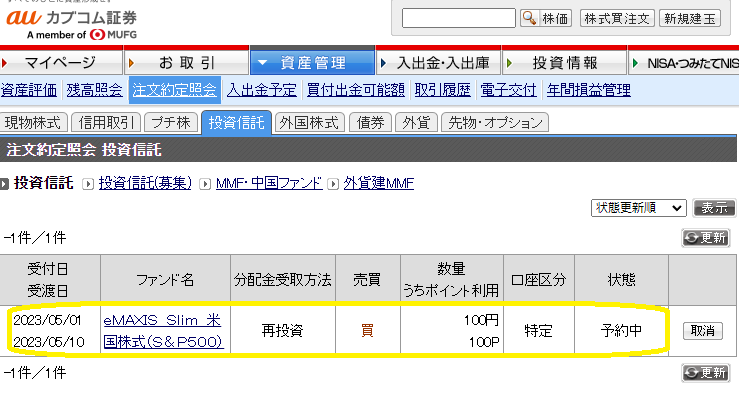Click arrow icon before MMF・中国ファンド

tap(205, 184)
